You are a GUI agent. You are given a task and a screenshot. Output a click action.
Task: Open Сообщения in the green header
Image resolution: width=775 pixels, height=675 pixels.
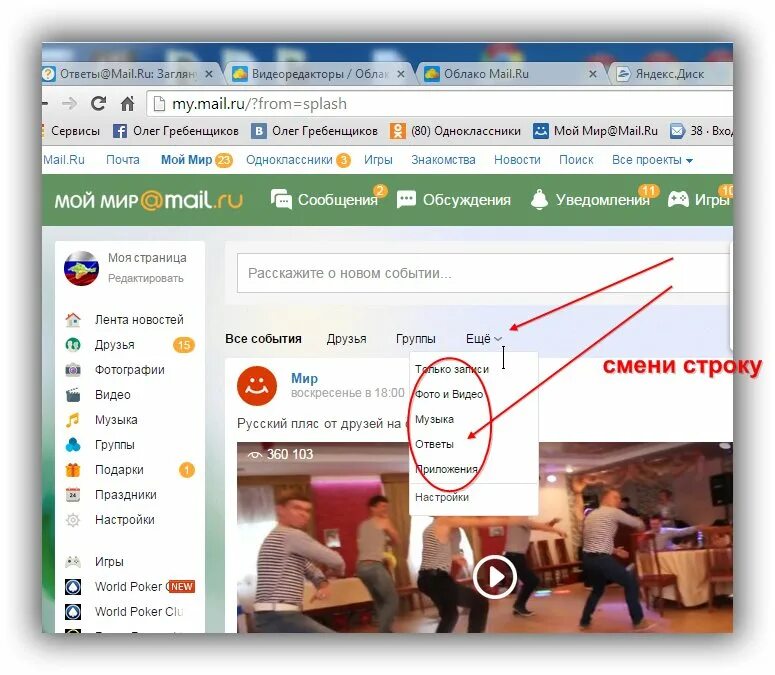click(x=325, y=200)
